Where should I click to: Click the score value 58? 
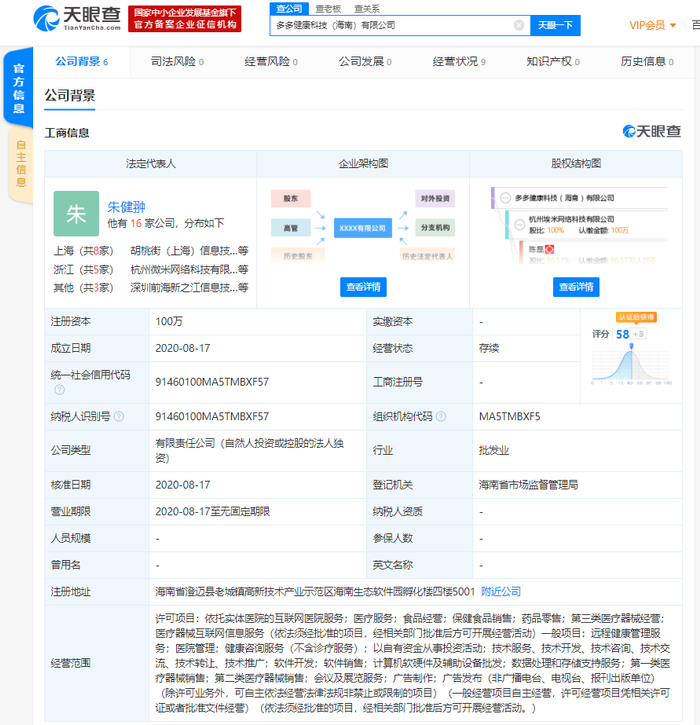click(622, 334)
